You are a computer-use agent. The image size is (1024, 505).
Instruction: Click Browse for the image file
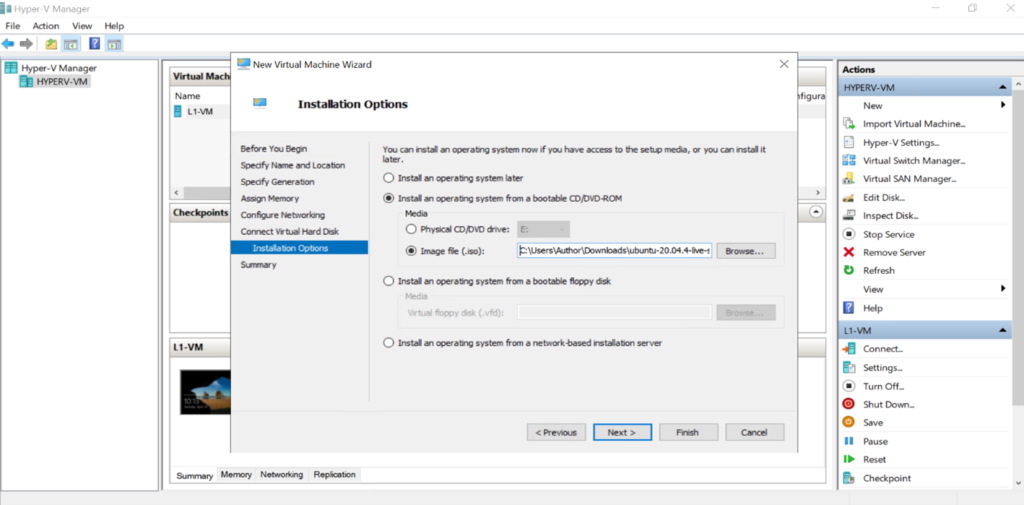coord(746,251)
